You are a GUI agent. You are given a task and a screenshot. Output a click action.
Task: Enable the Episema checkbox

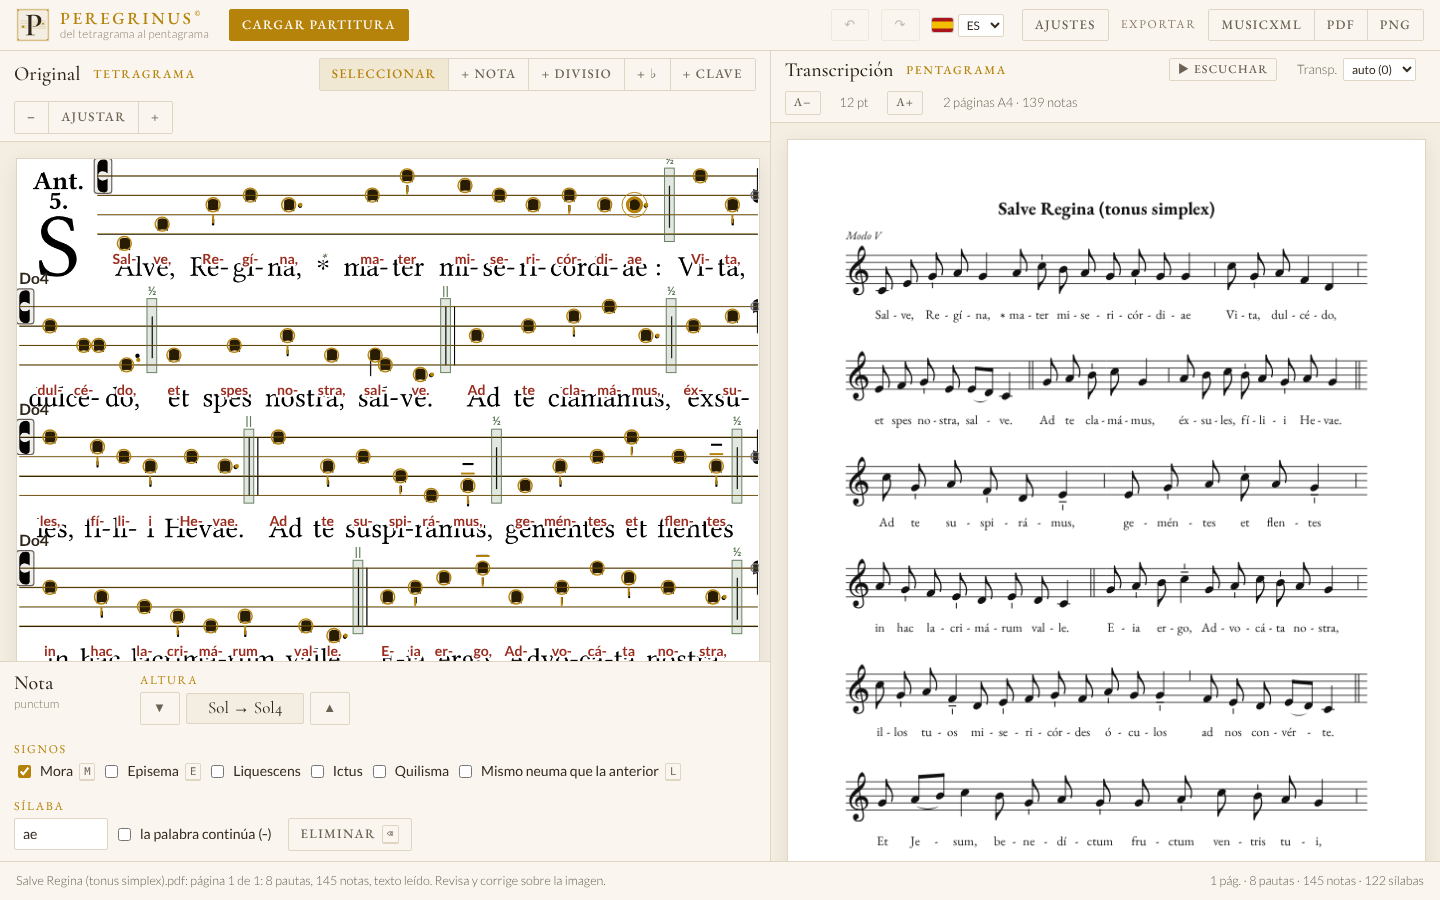pyautogui.click(x=111, y=771)
